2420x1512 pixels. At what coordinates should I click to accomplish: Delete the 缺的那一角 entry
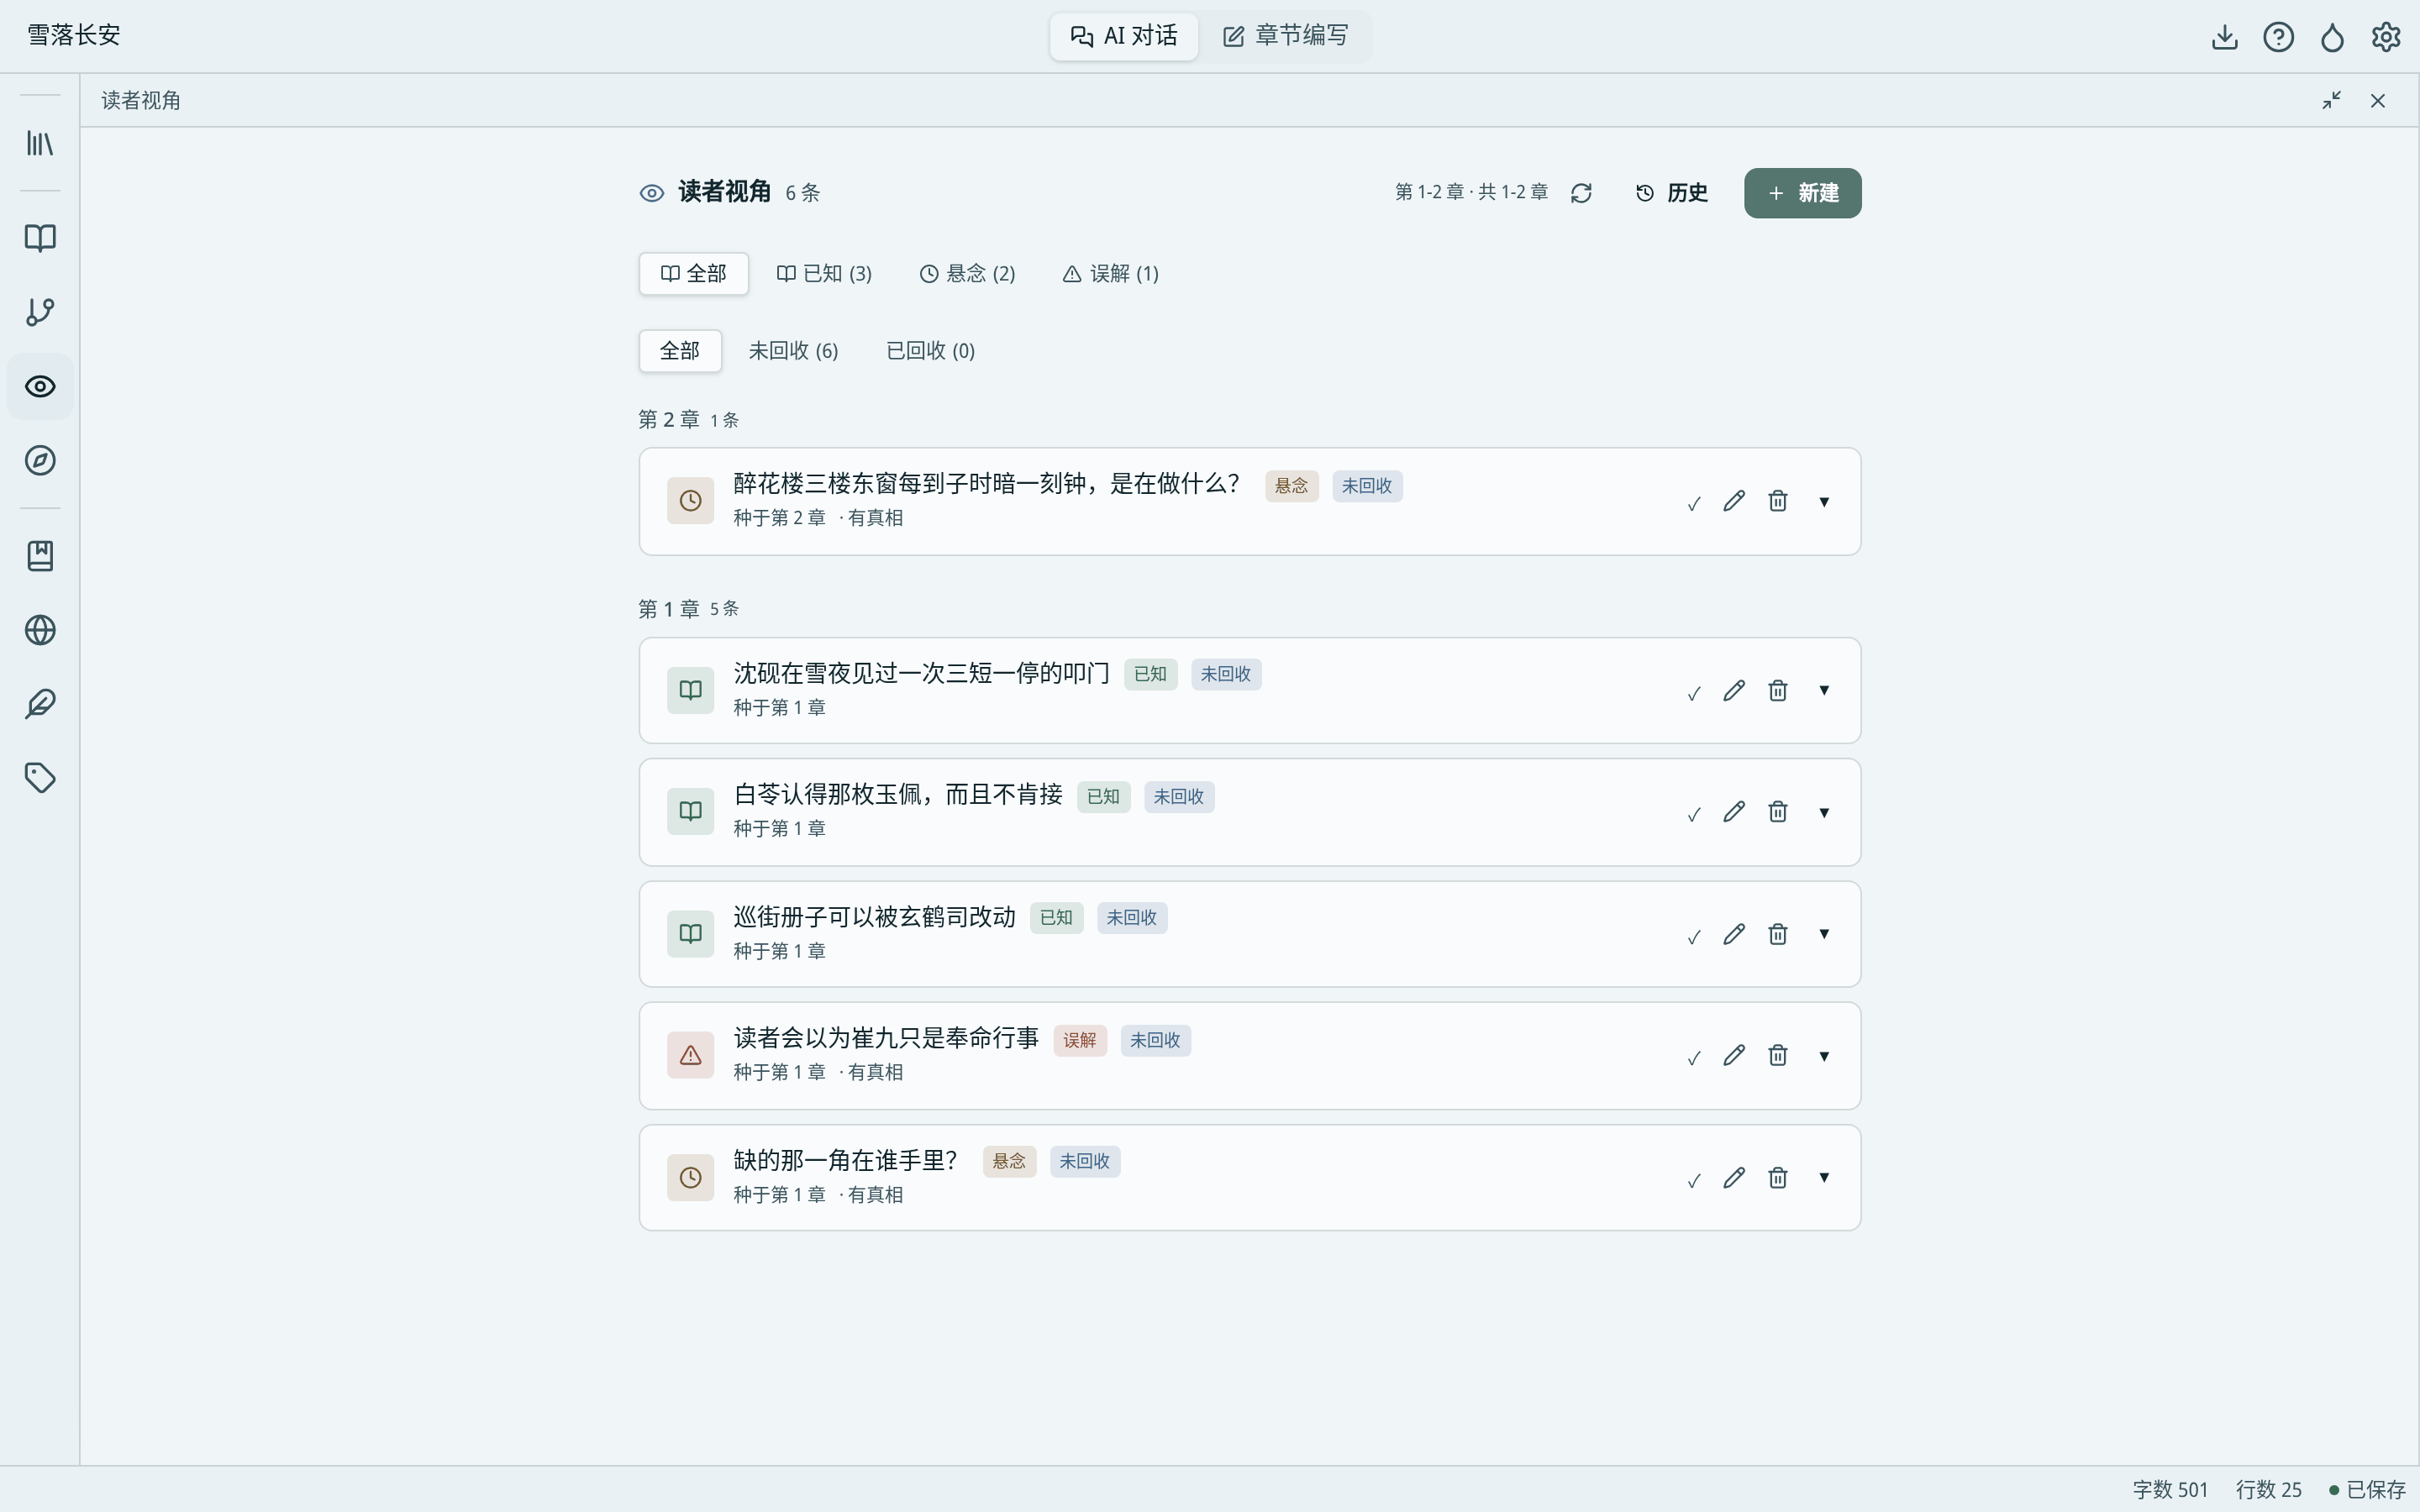pyautogui.click(x=1777, y=1178)
